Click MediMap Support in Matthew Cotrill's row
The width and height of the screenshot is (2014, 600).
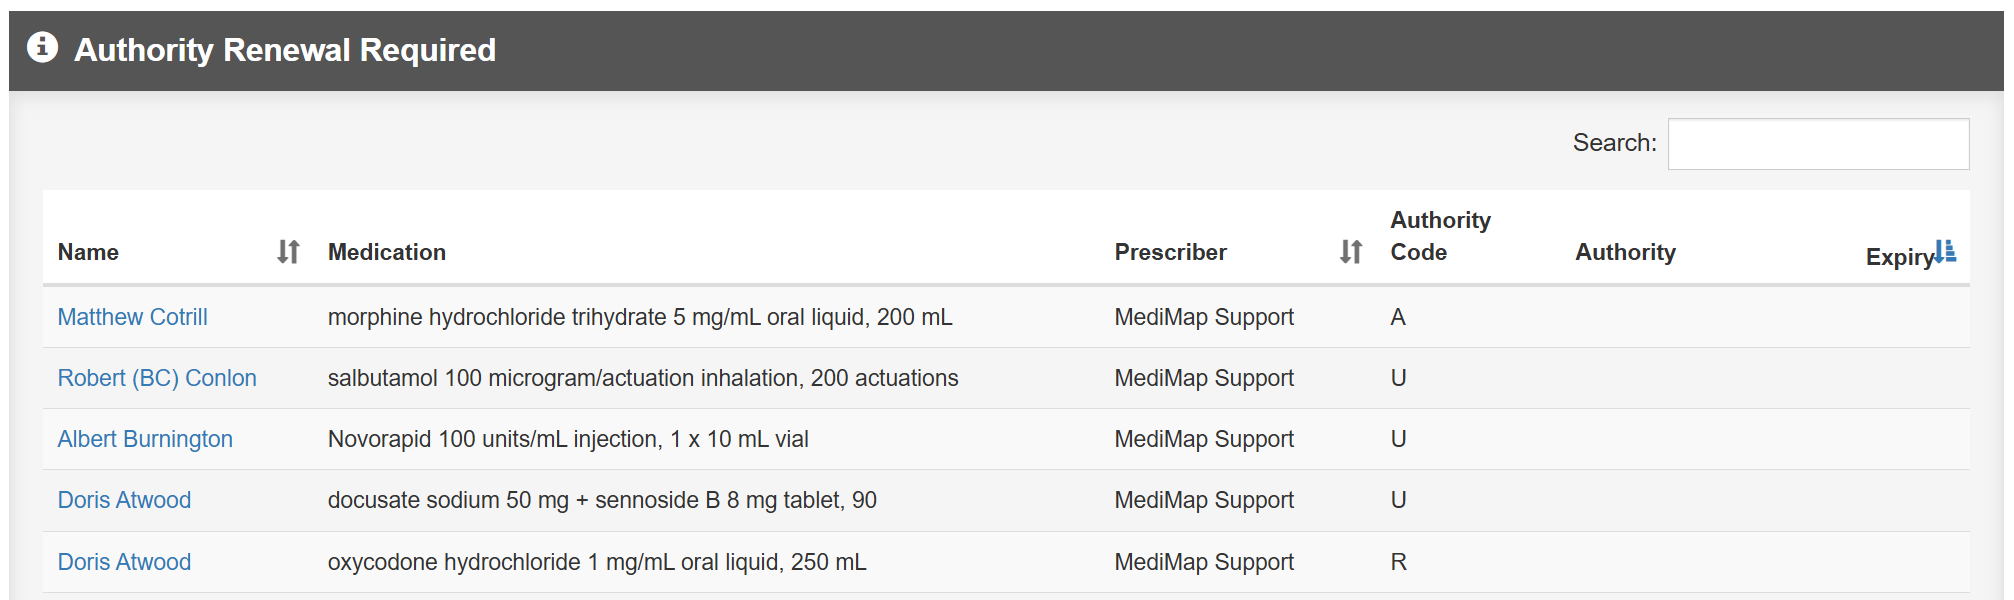[1204, 317]
